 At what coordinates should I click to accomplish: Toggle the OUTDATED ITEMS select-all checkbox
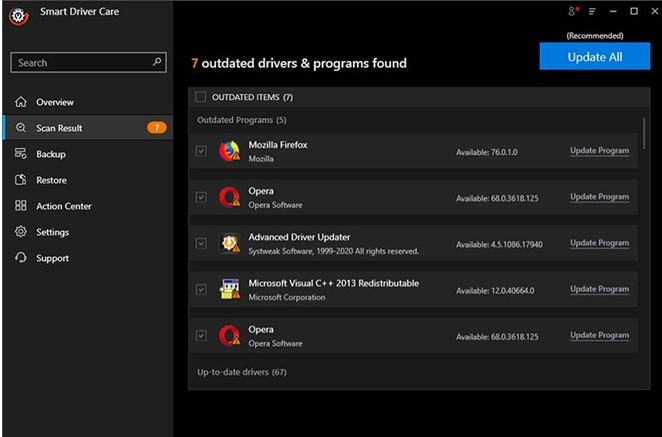pyautogui.click(x=201, y=97)
